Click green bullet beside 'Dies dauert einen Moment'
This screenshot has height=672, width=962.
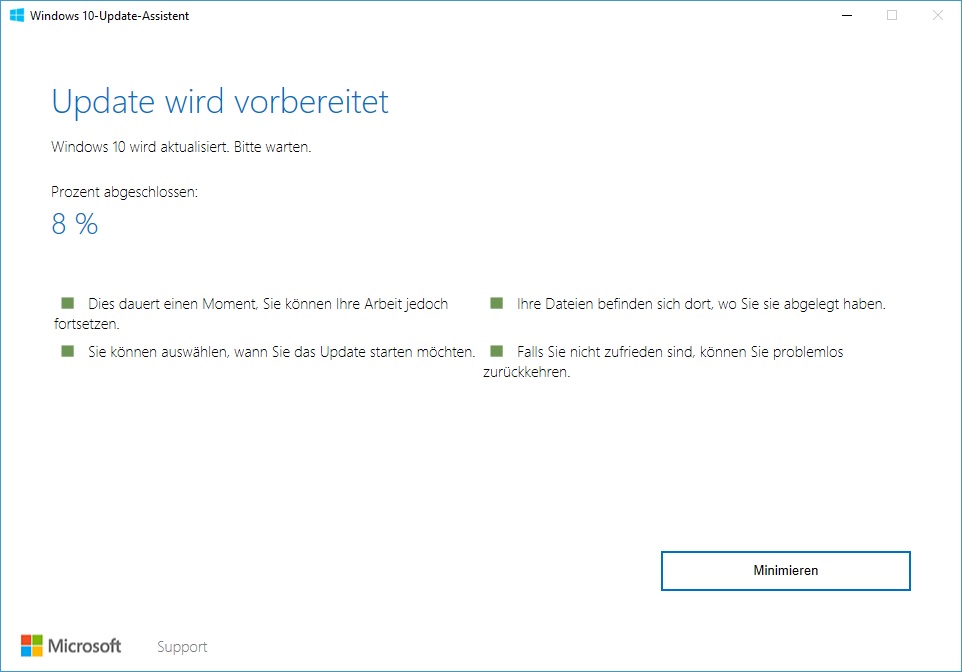(x=67, y=303)
